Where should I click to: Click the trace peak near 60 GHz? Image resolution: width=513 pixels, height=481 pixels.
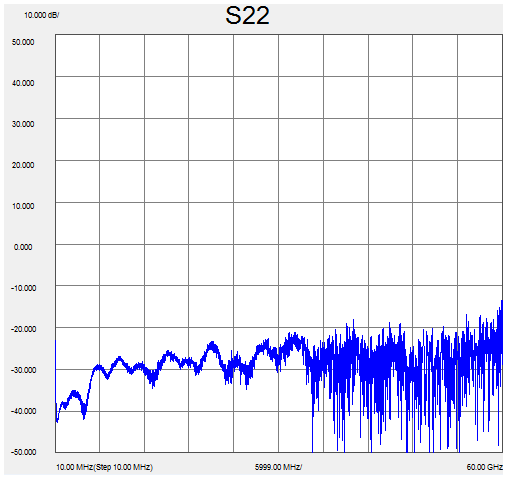tap(501, 303)
